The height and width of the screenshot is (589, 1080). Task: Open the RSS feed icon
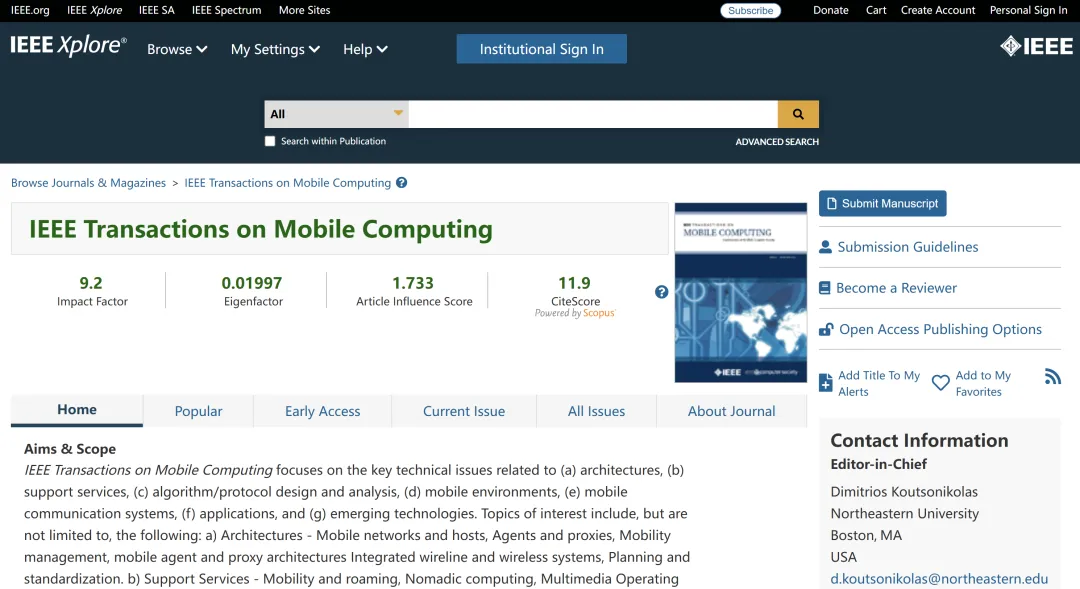pos(1052,377)
